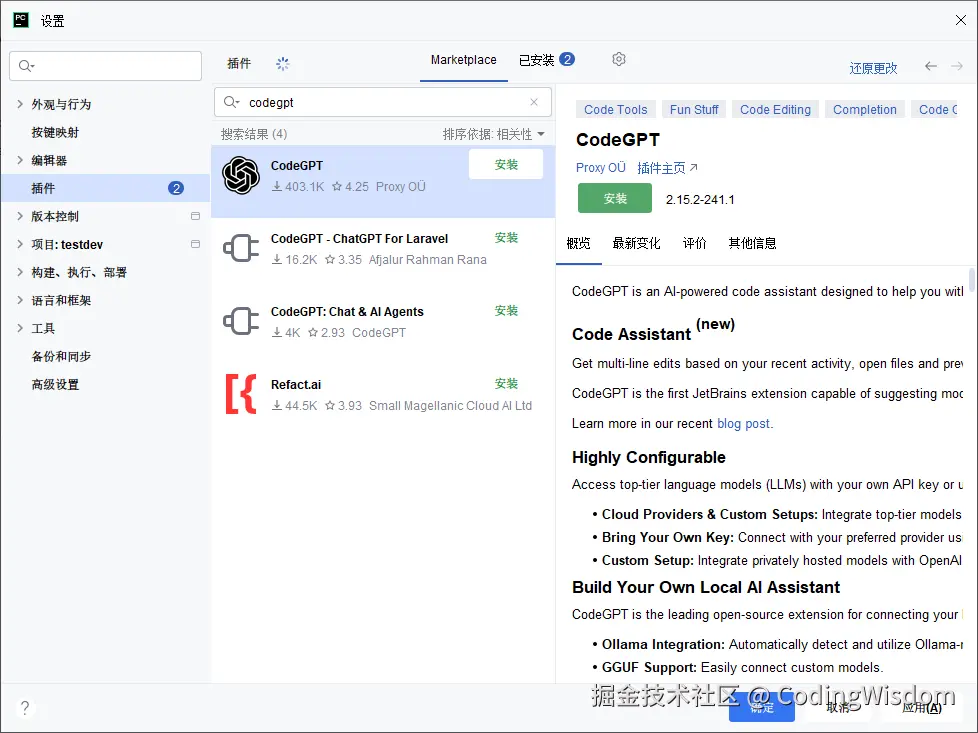Click the CodeGPT plugin logo icon
This screenshot has width=978, height=733.
coord(241,175)
